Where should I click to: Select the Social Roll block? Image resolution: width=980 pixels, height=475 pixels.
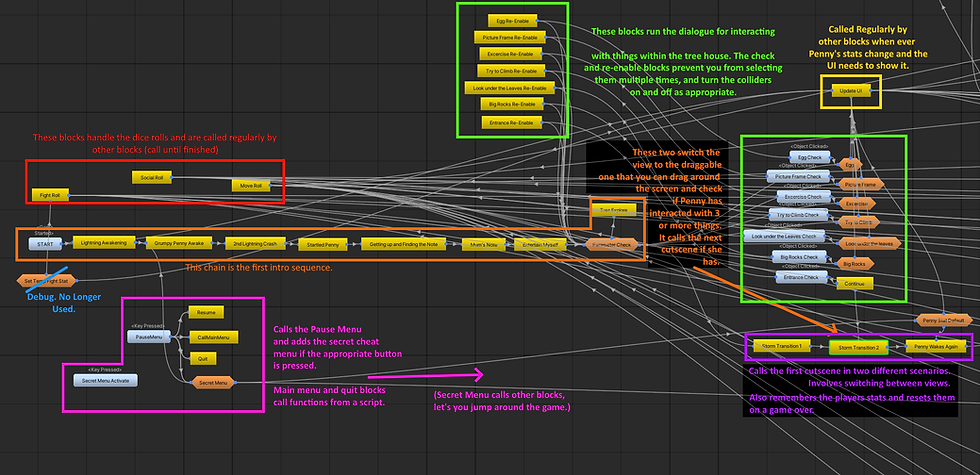click(152, 178)
